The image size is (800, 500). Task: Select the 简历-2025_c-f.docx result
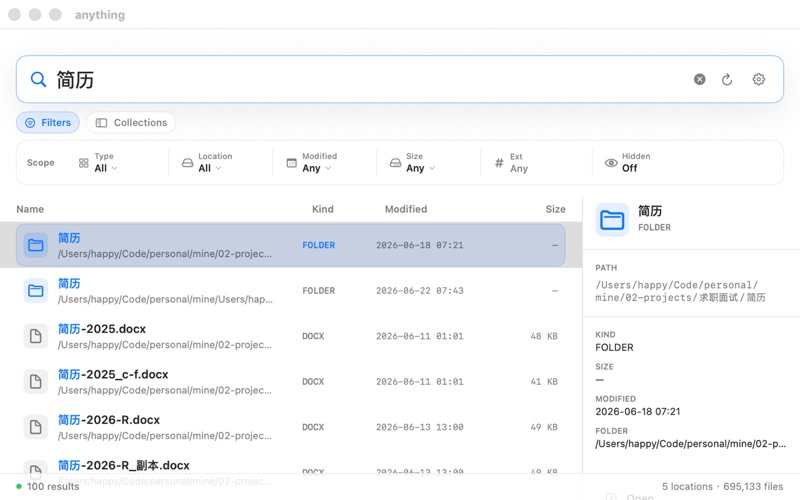(291, 382)
